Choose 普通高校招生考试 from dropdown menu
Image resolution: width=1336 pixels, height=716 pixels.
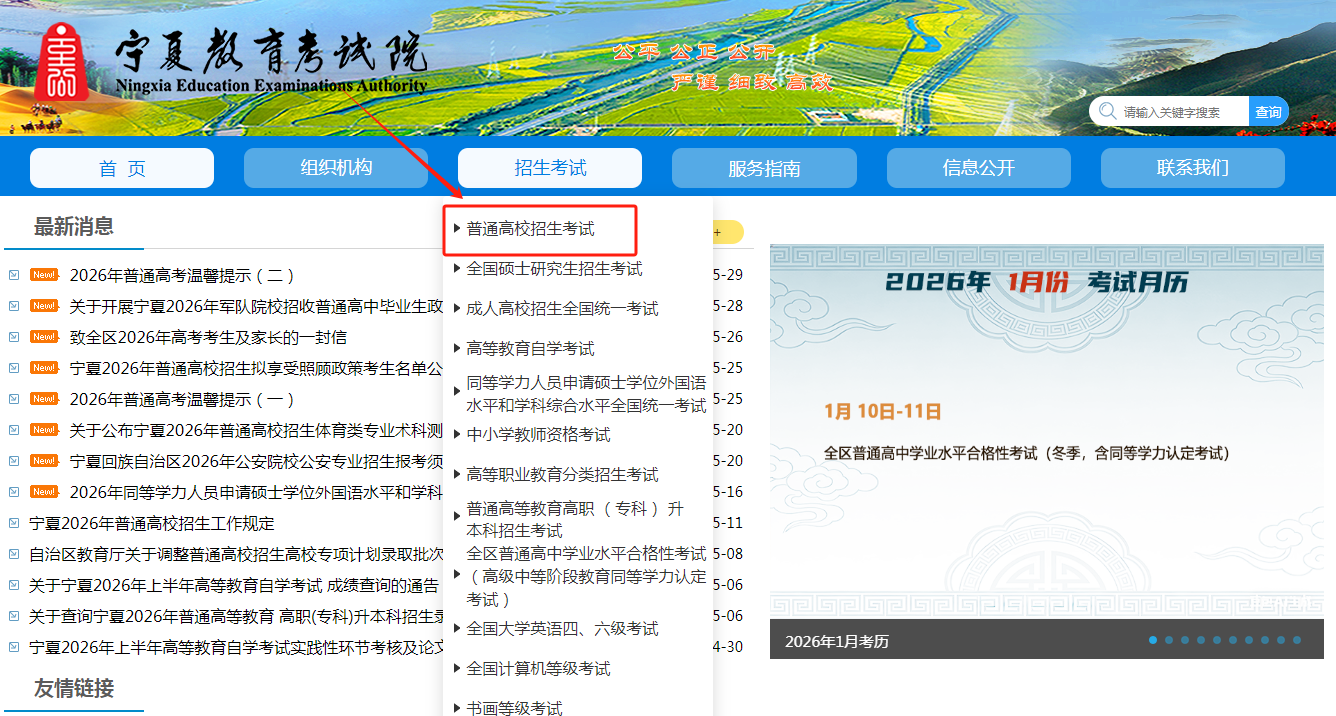(x=530, y=229)
